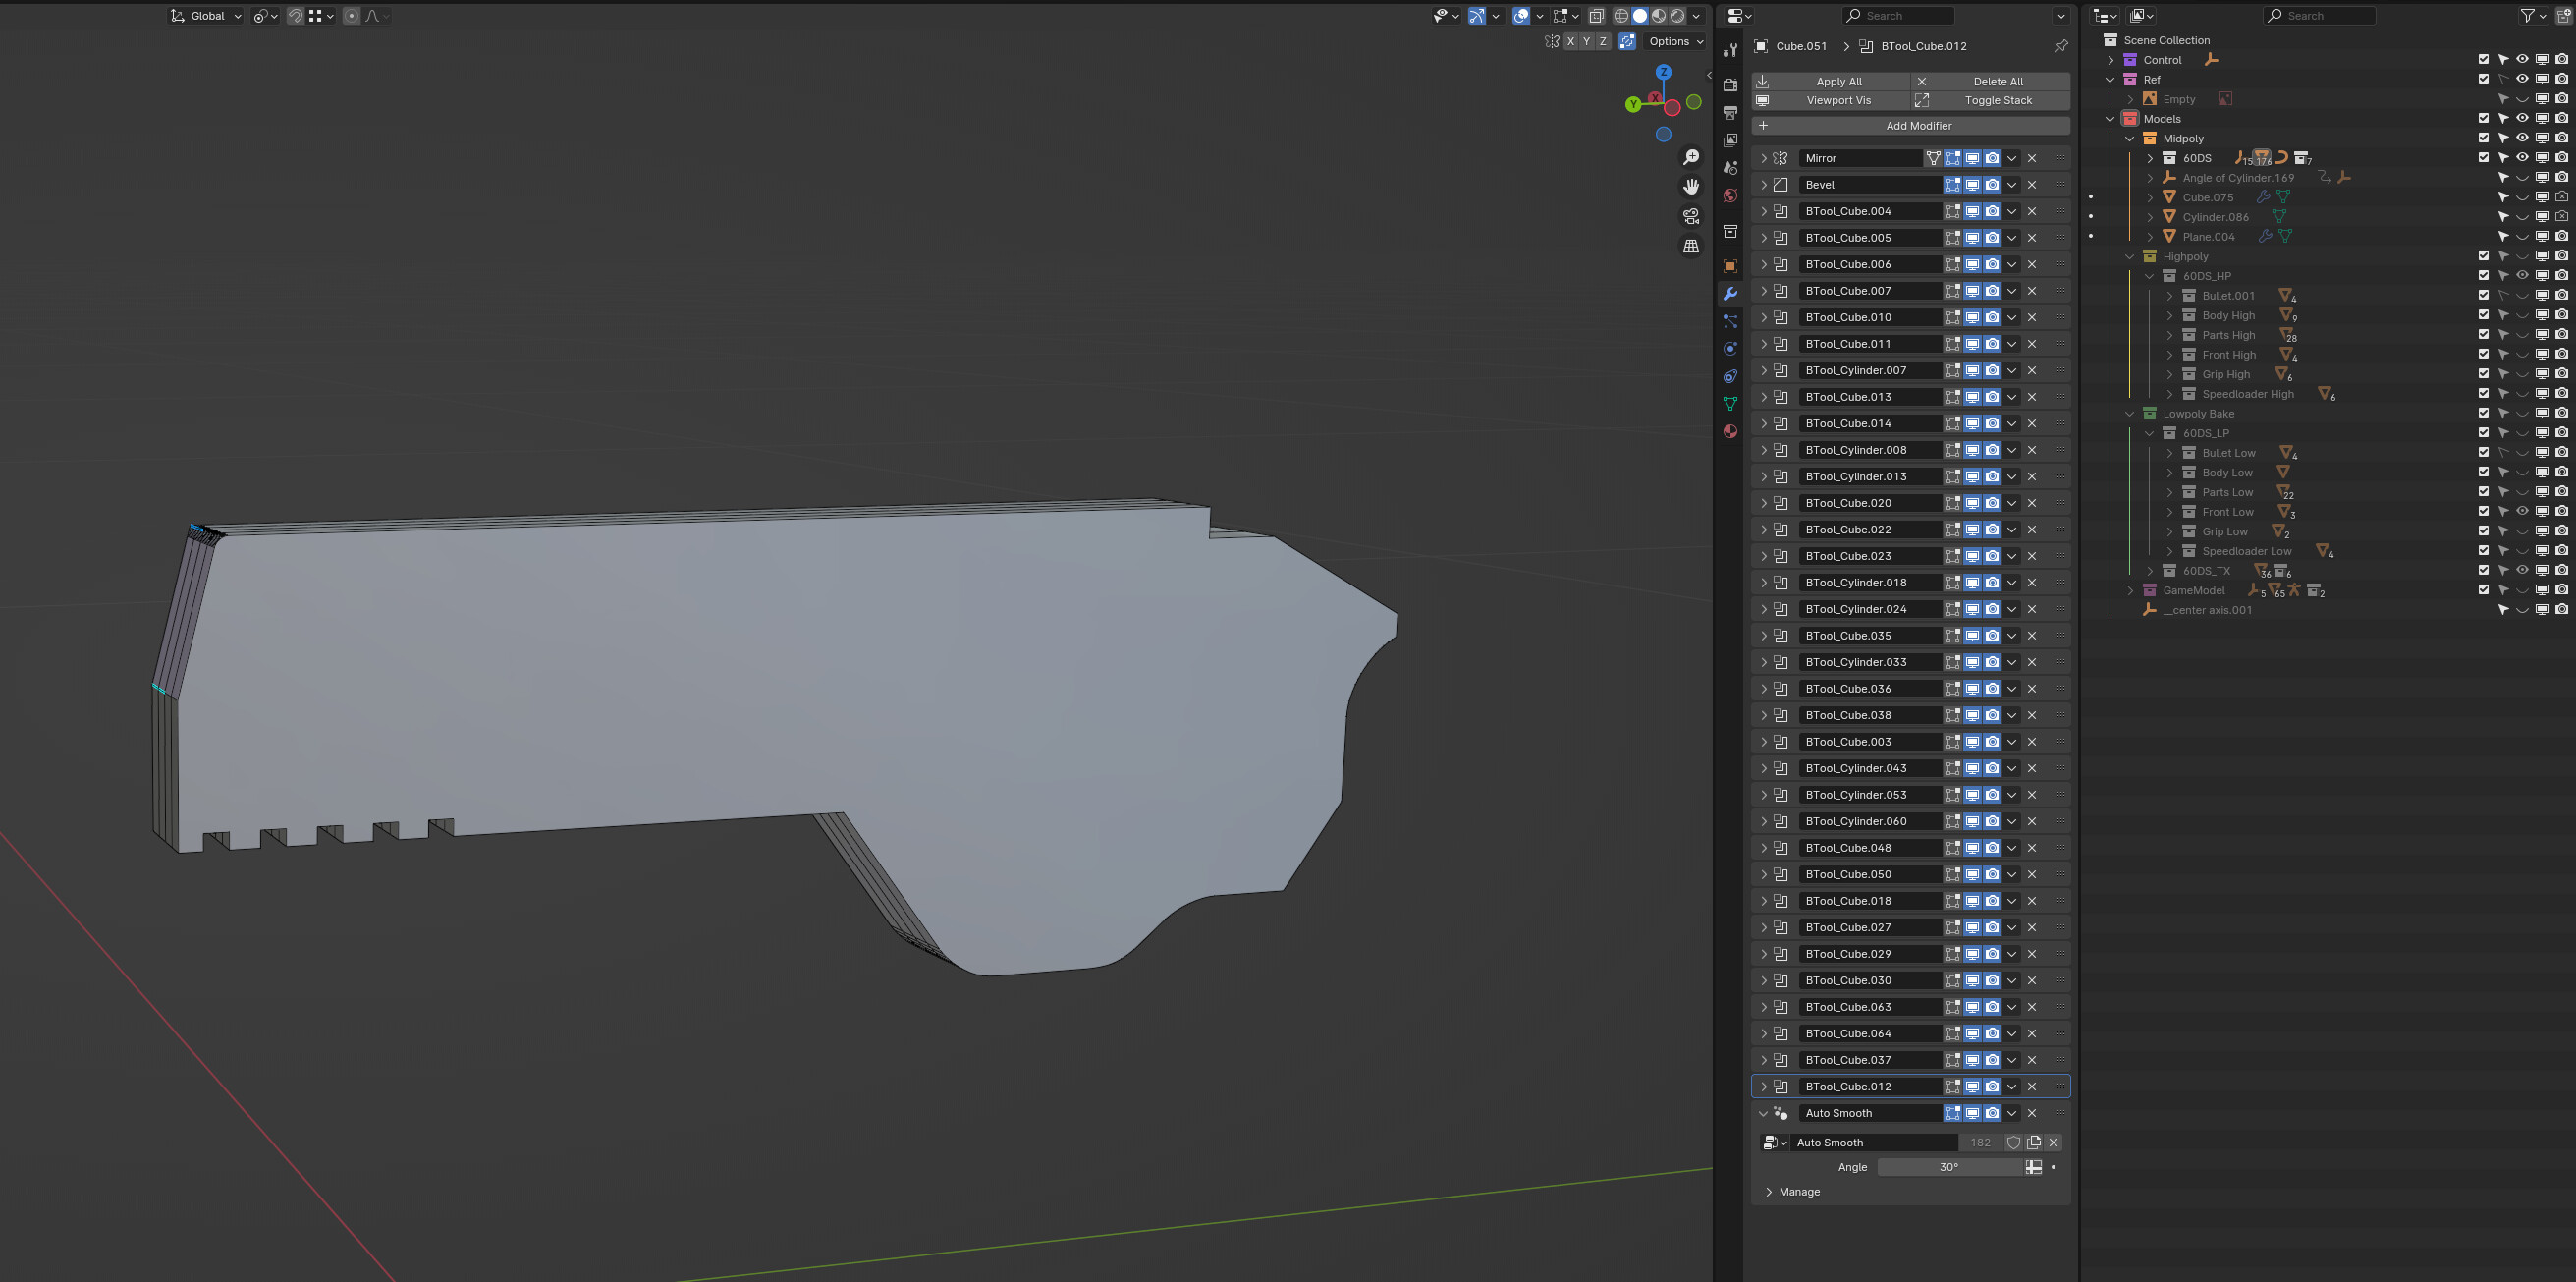Open the Tool properties tab
This screenshot has width=2576, height=1282.
click(x=1730, y=49)
